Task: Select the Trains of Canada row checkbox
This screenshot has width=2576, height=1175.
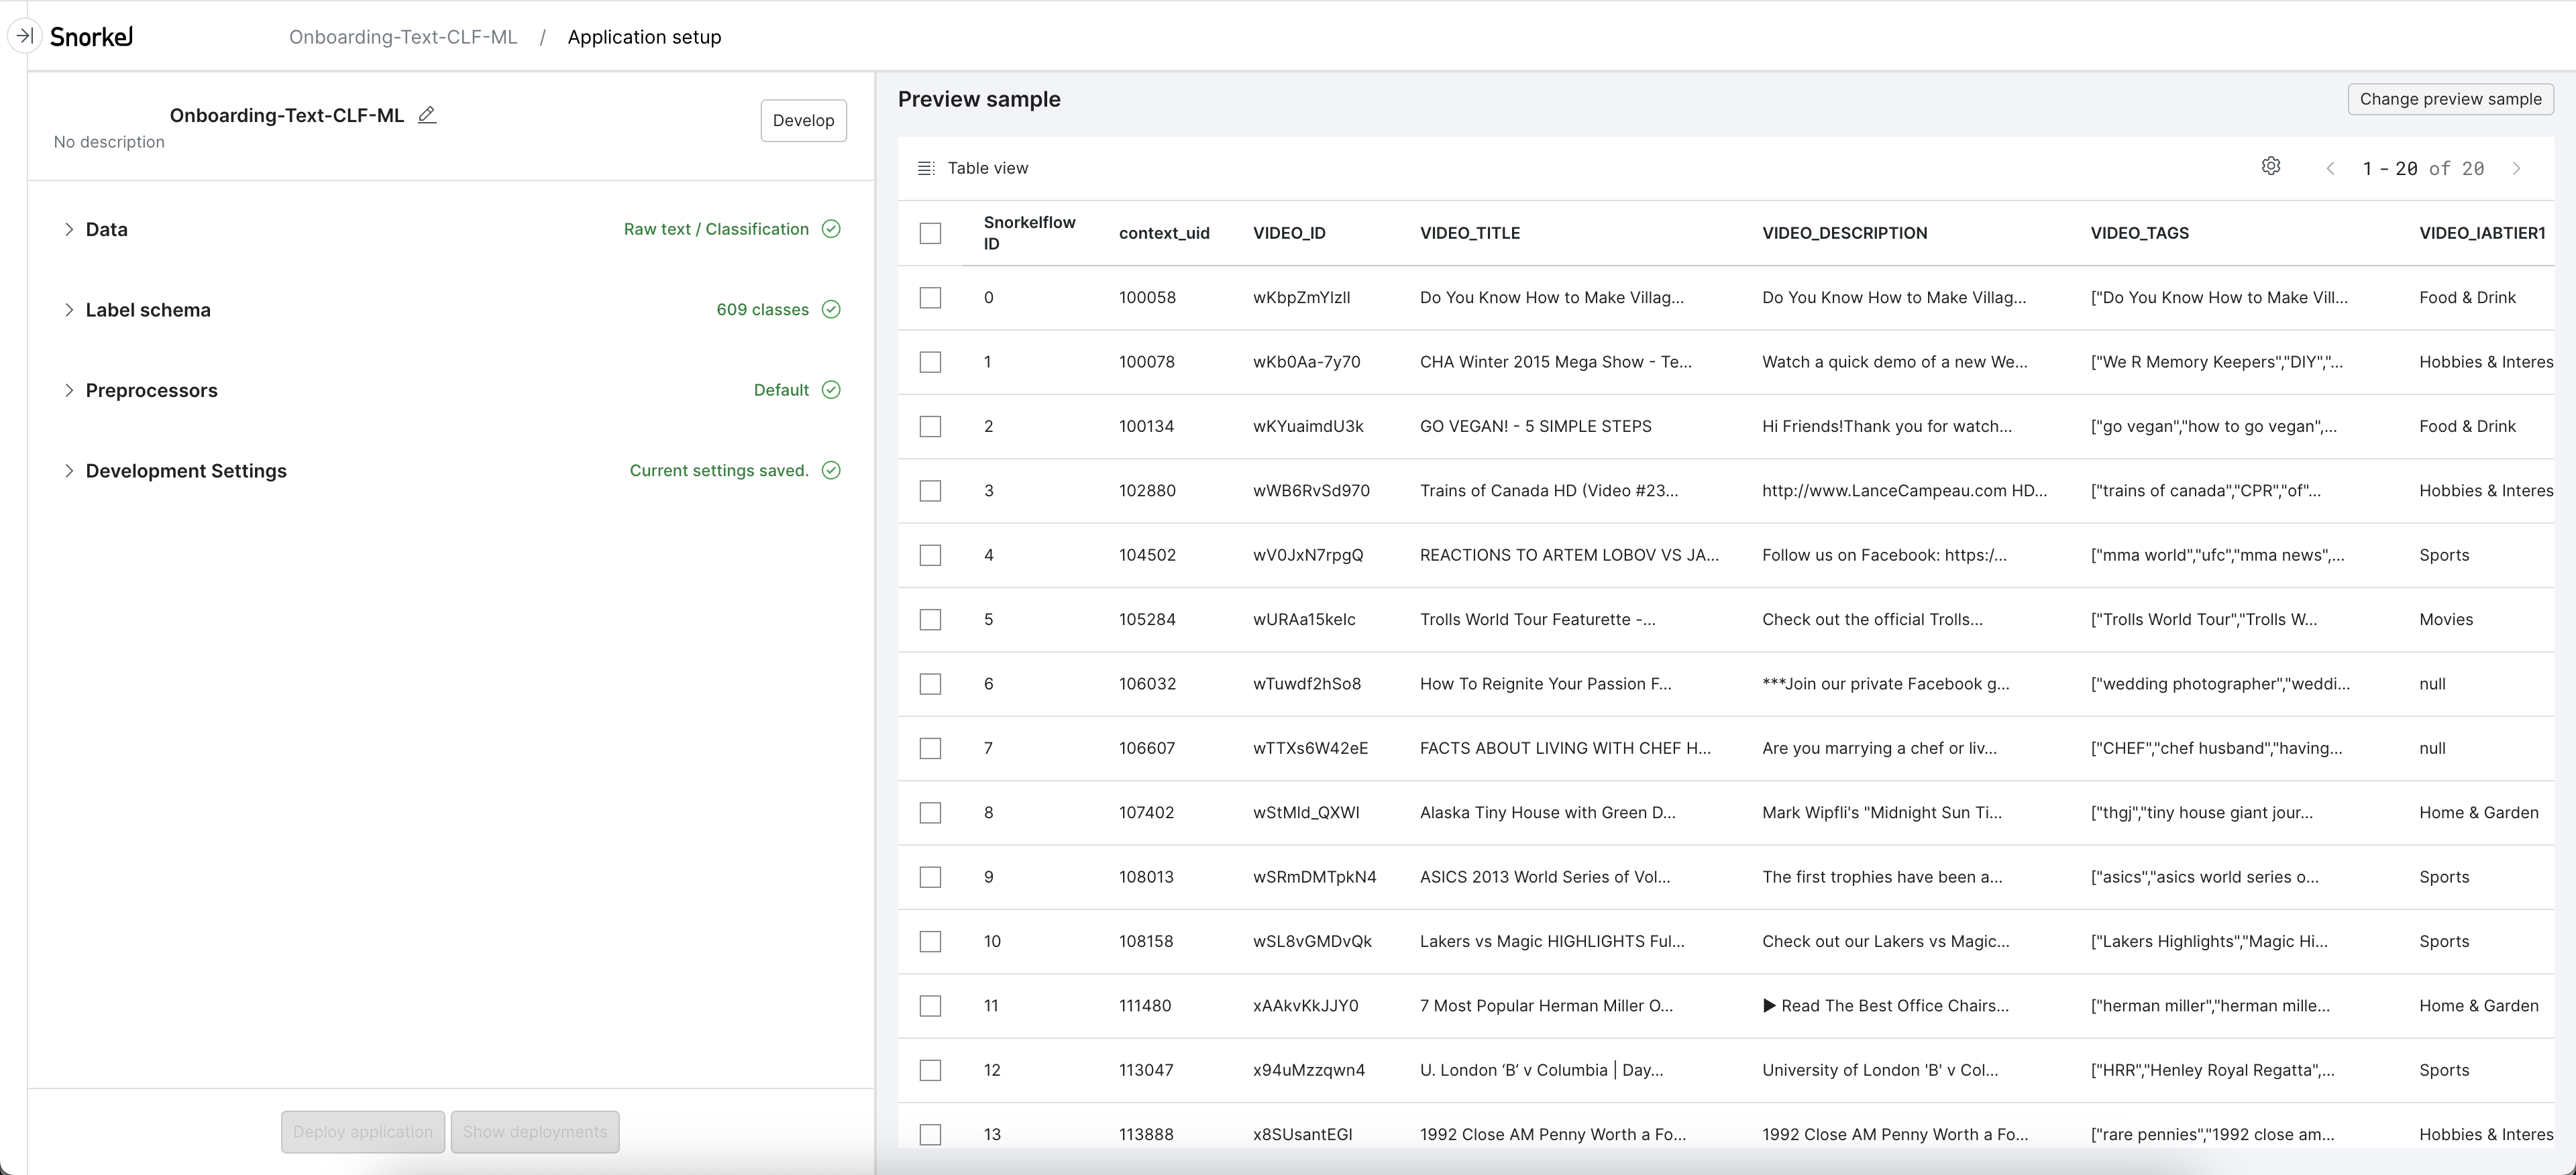Action: point(930,491)
